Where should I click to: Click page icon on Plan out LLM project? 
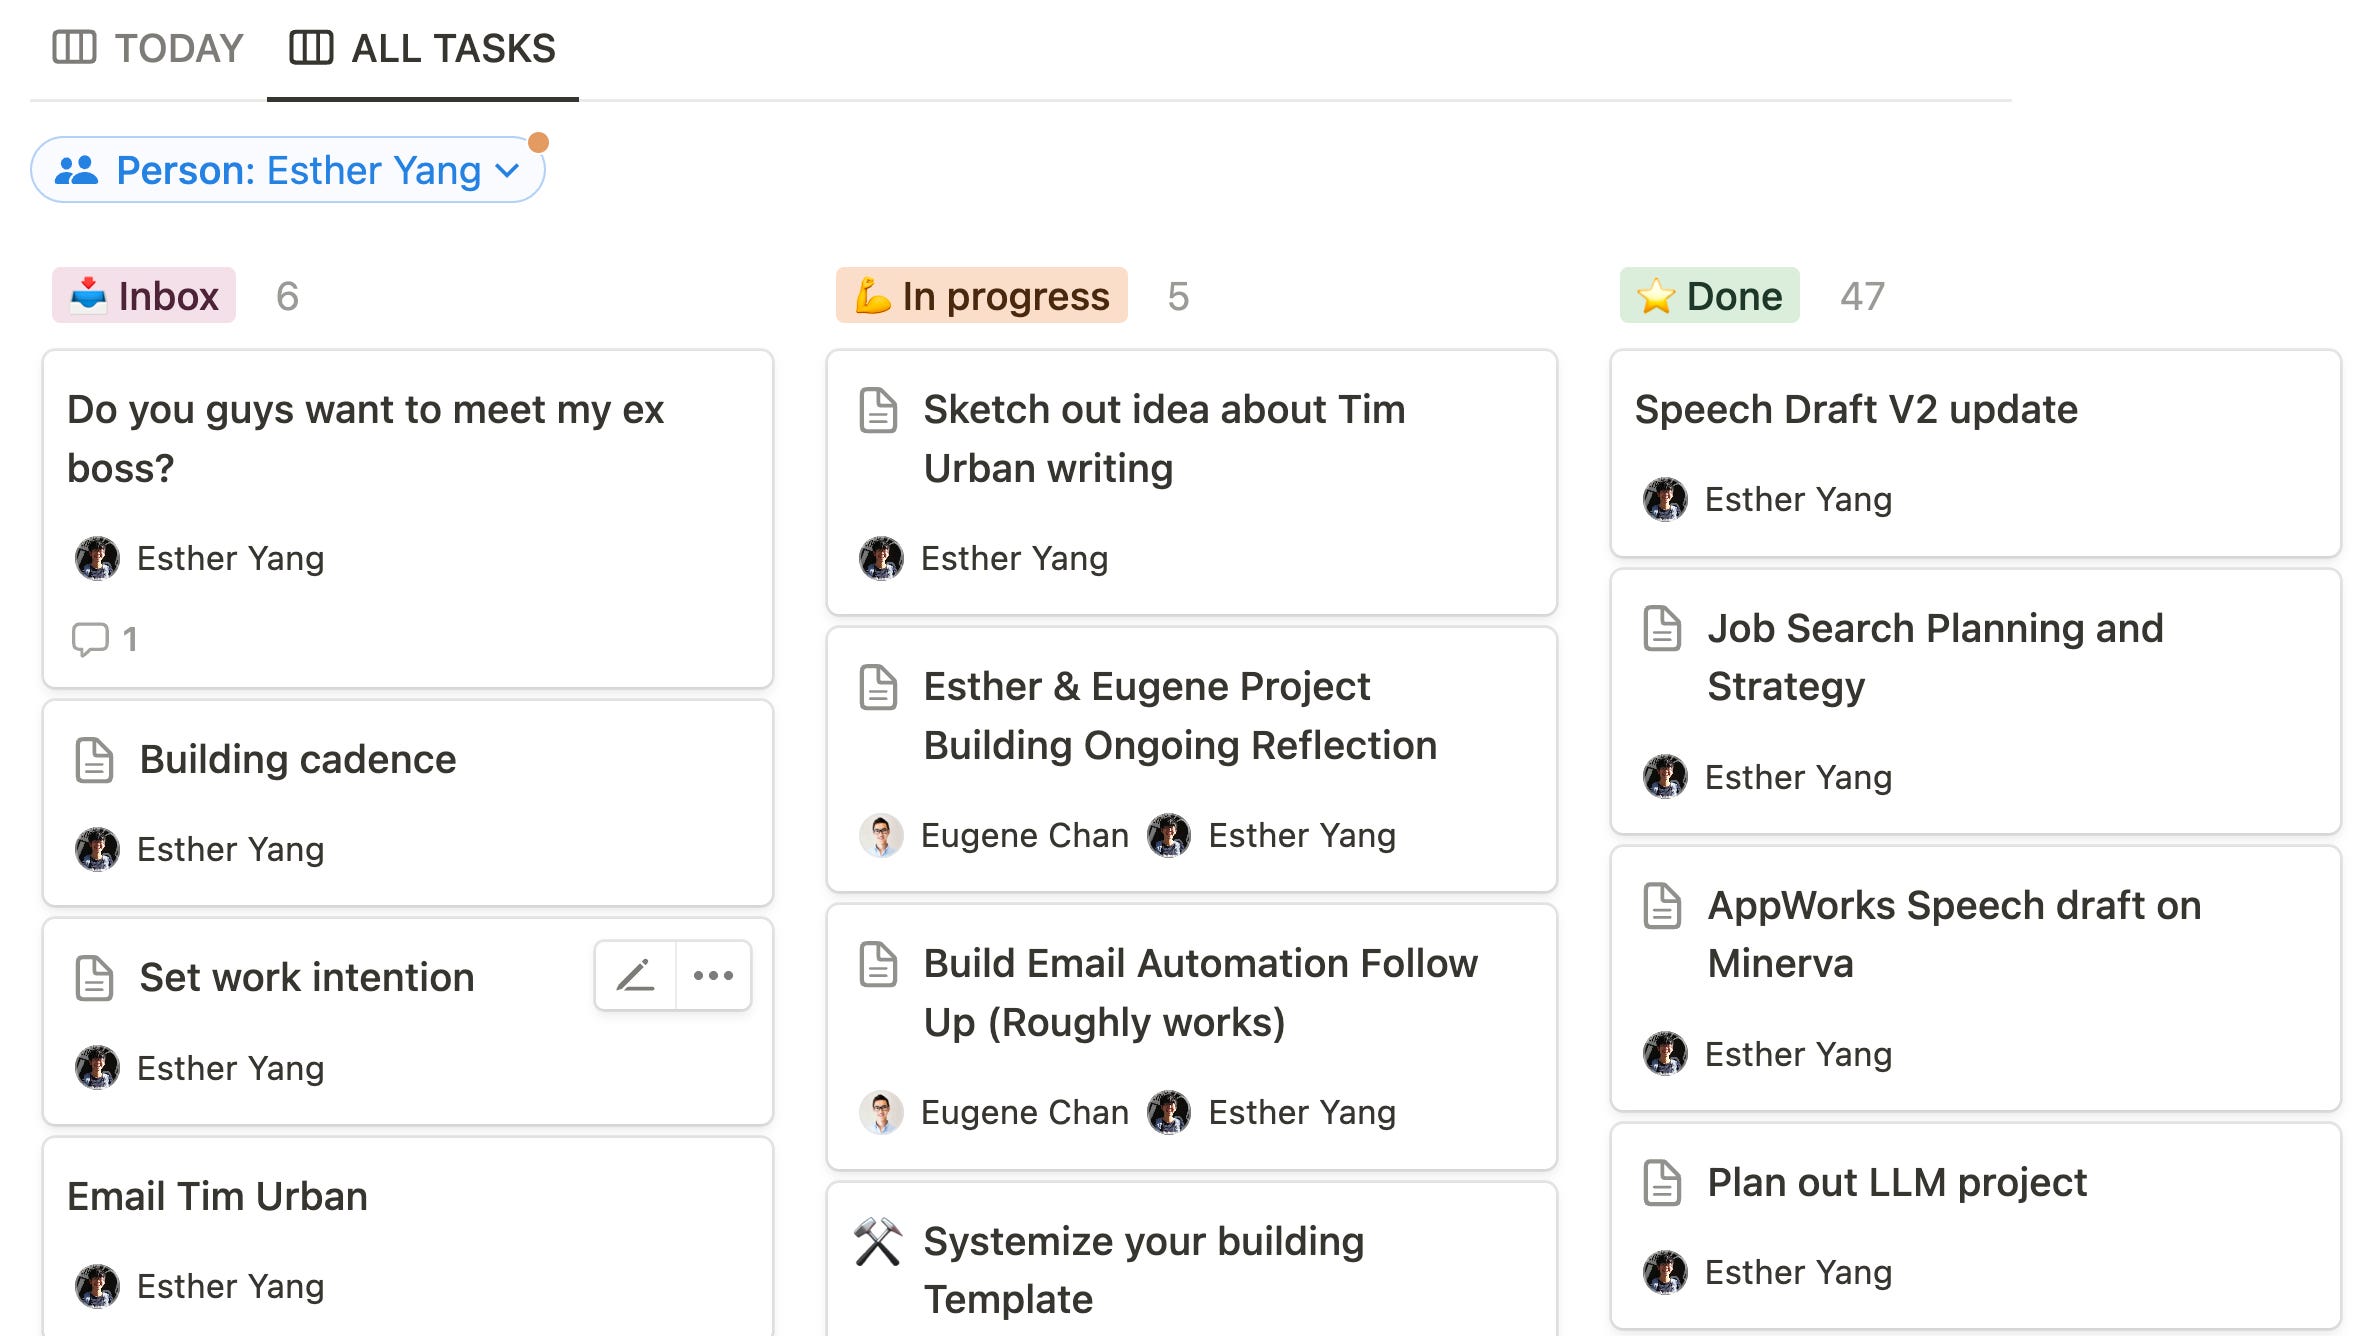1662,1183
